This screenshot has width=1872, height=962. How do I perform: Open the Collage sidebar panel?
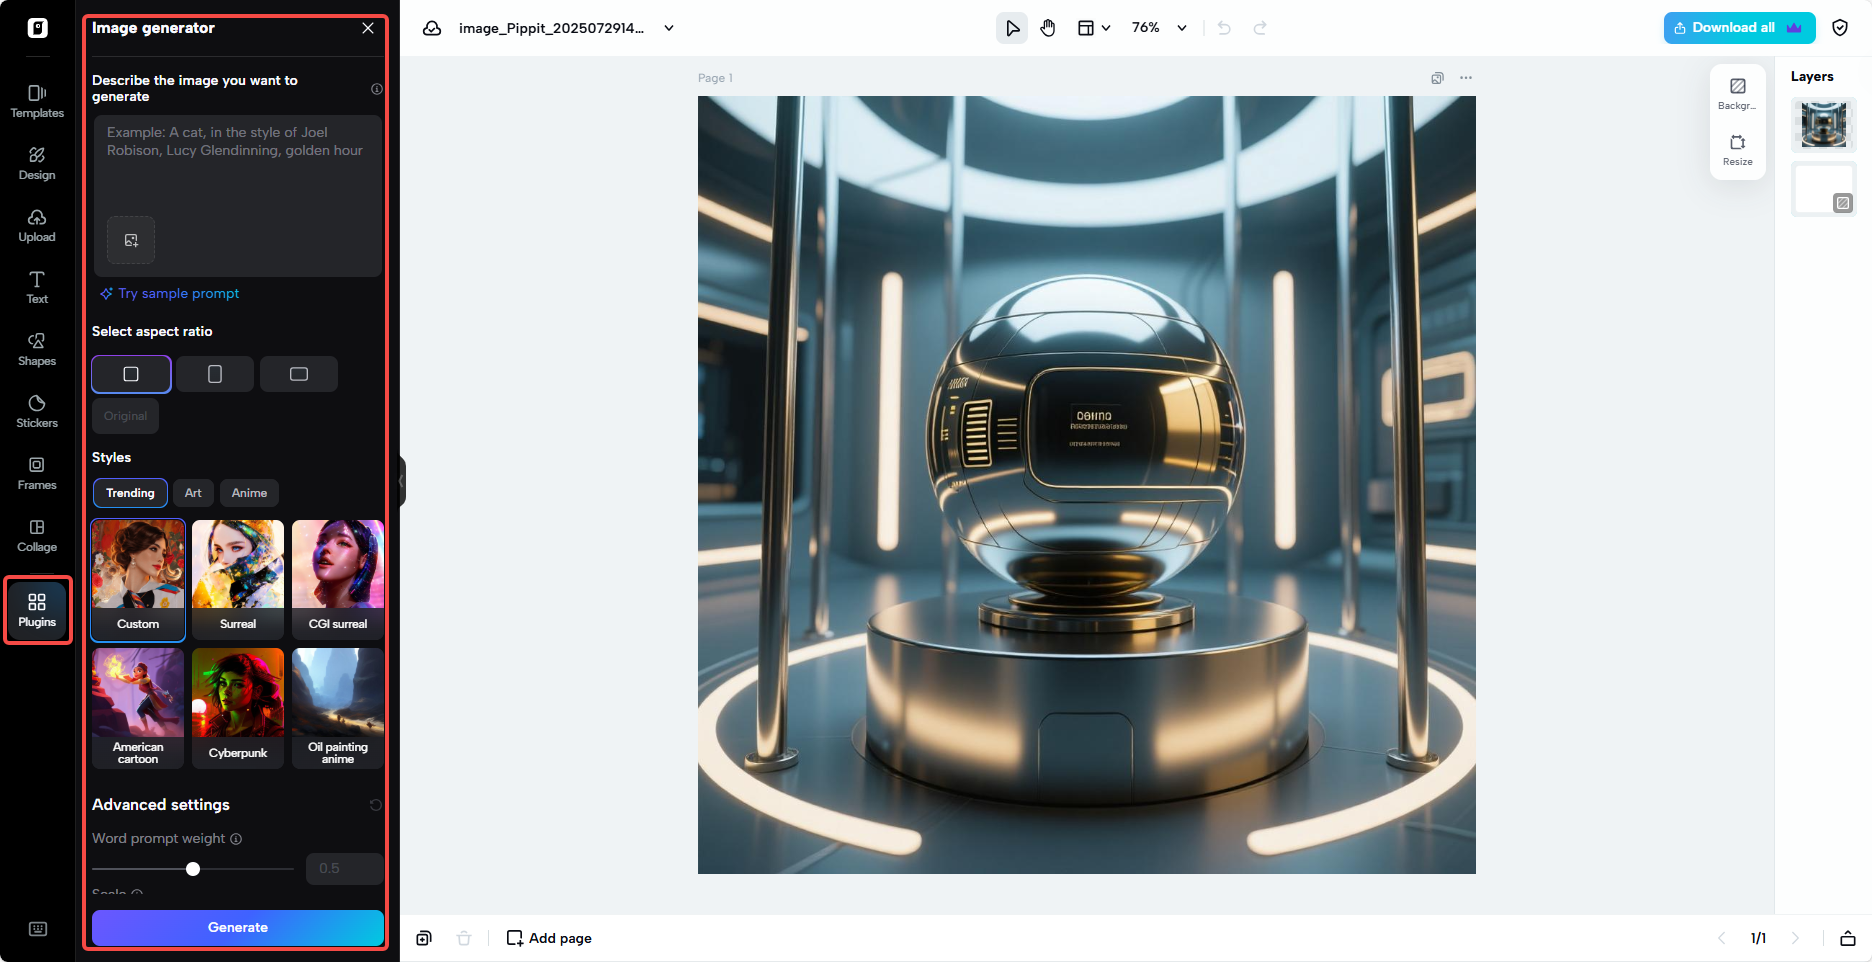37,535
